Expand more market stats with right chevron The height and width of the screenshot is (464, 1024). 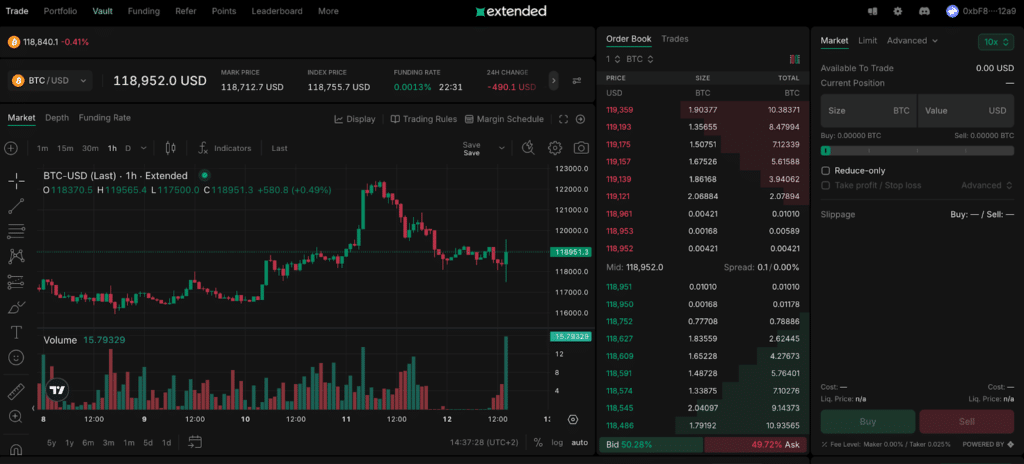coord(554,80)
